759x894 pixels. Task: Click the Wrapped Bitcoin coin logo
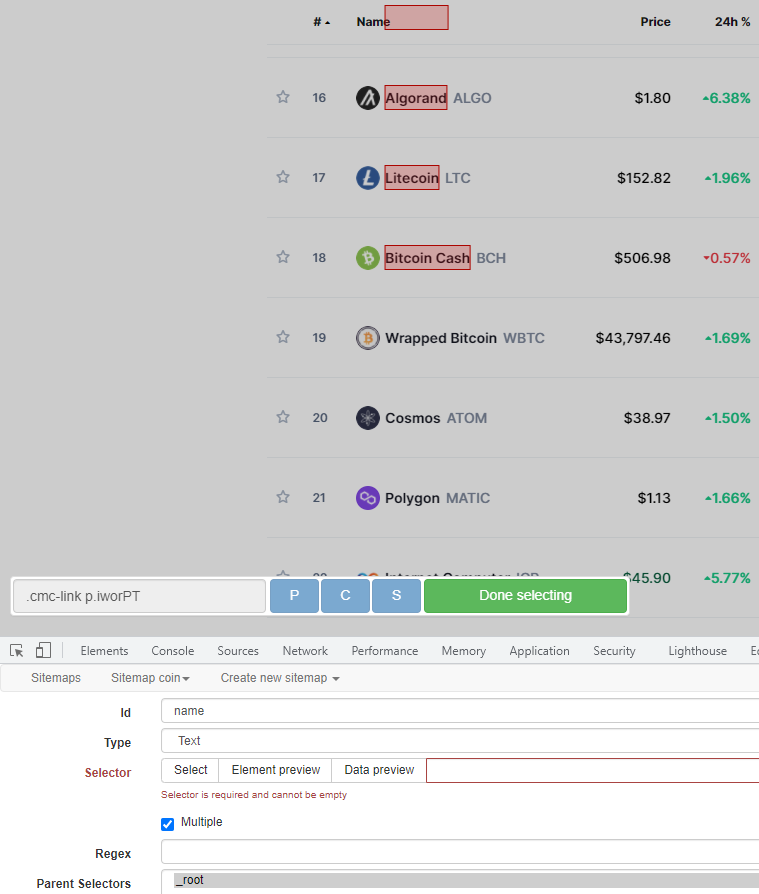click(368, 338)
